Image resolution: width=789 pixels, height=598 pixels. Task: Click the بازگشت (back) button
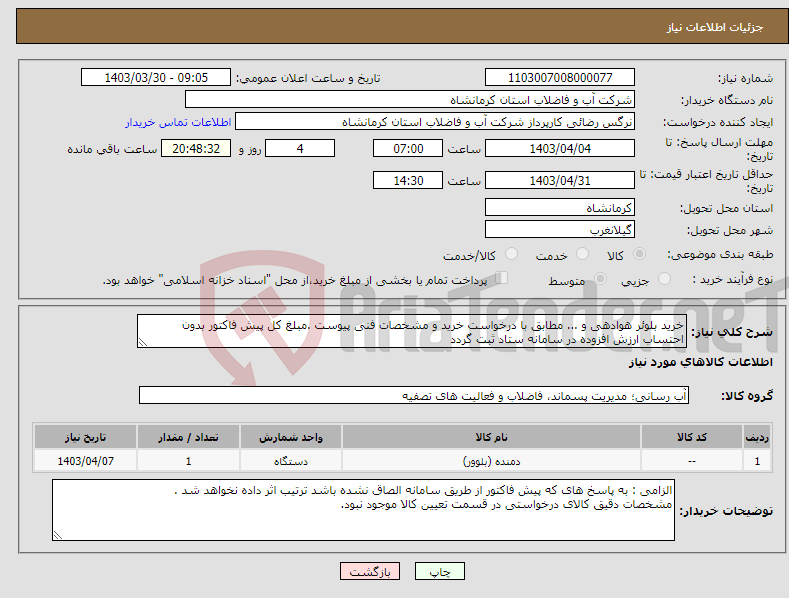point(370,571)
